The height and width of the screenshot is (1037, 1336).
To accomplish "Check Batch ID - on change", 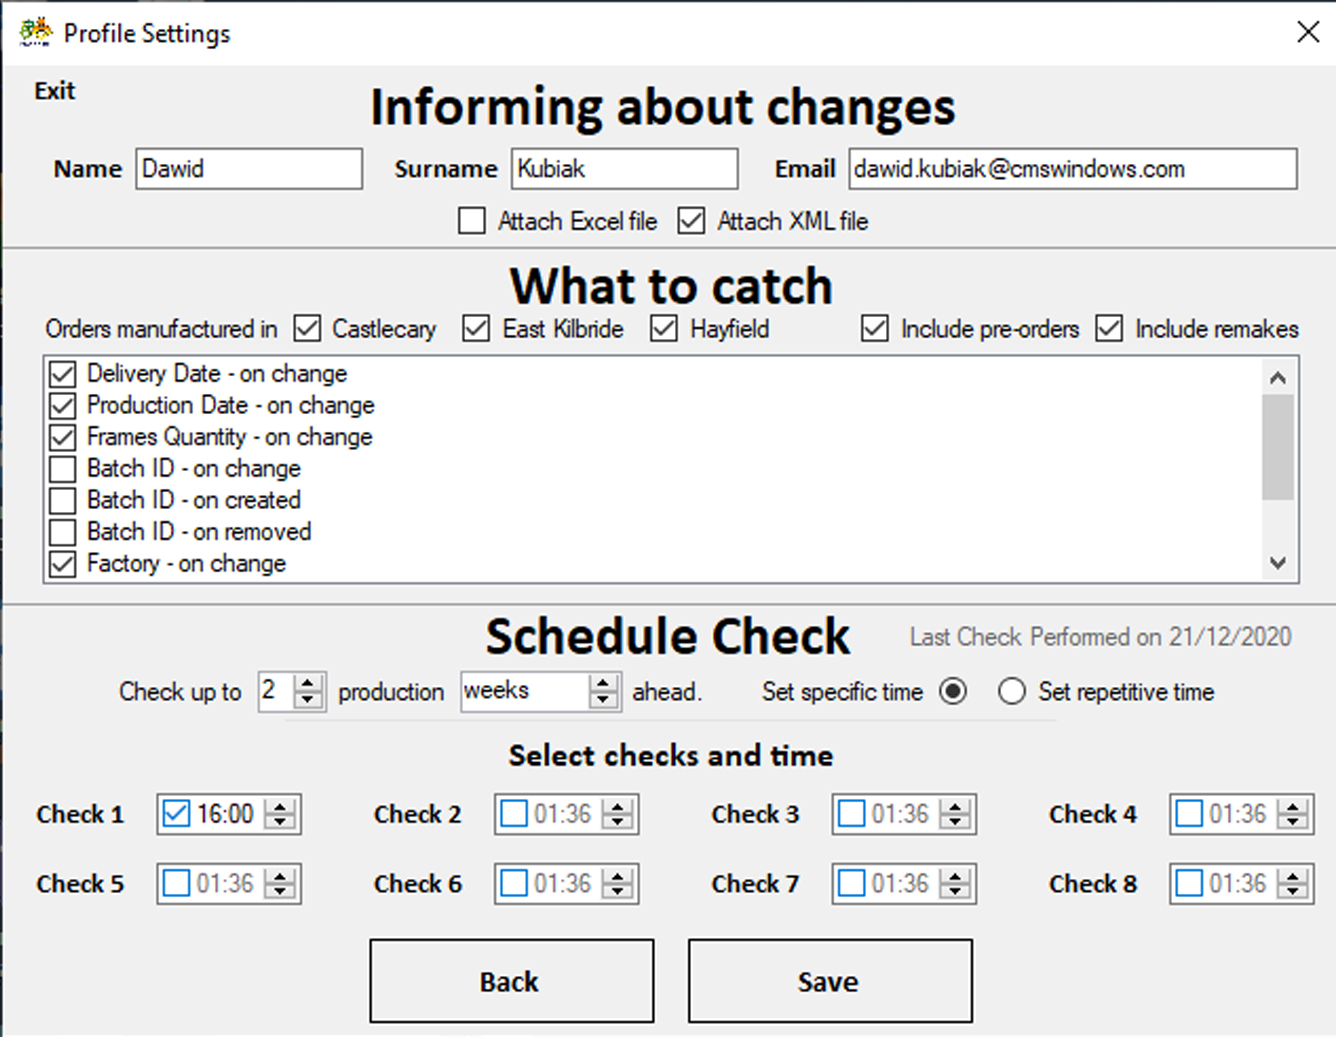I will click(x=63, y=469).
